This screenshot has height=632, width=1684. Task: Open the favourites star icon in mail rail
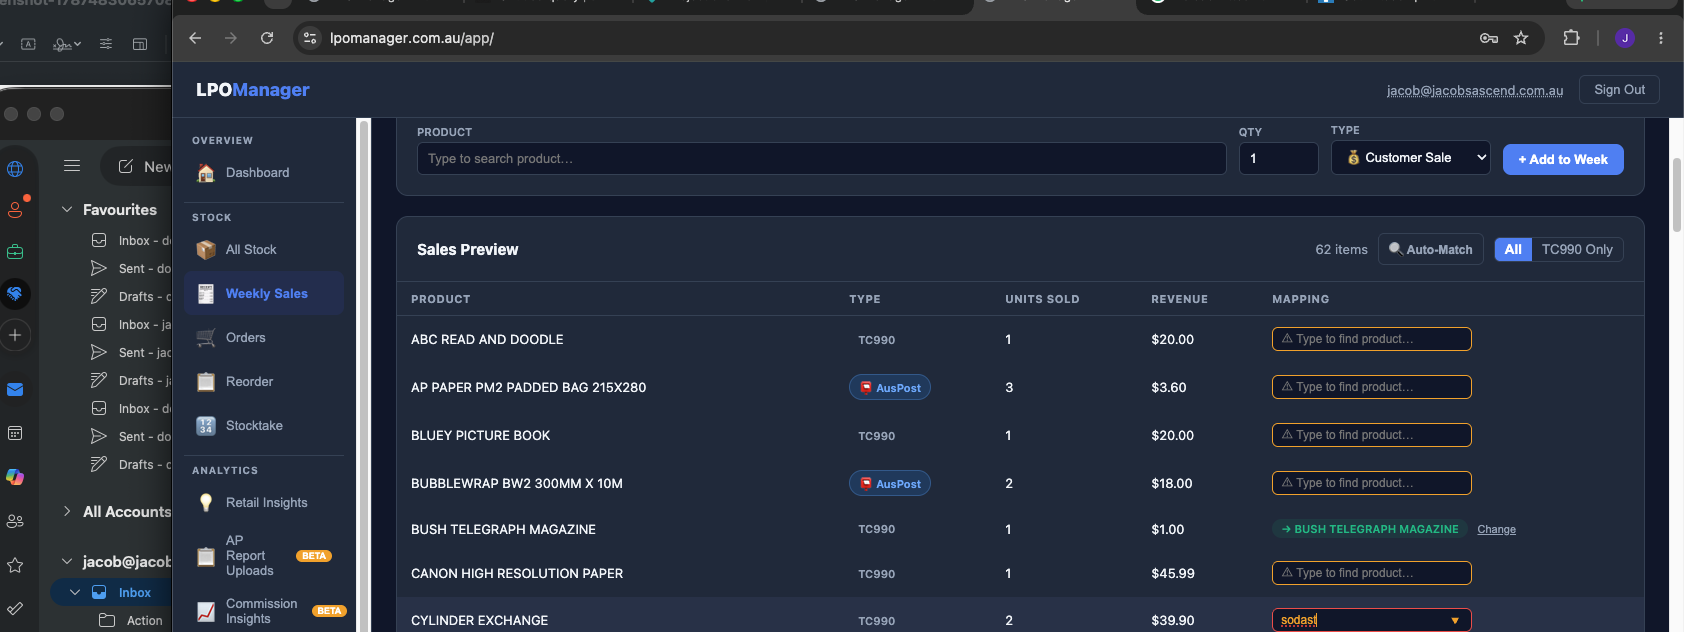point(15,565)
